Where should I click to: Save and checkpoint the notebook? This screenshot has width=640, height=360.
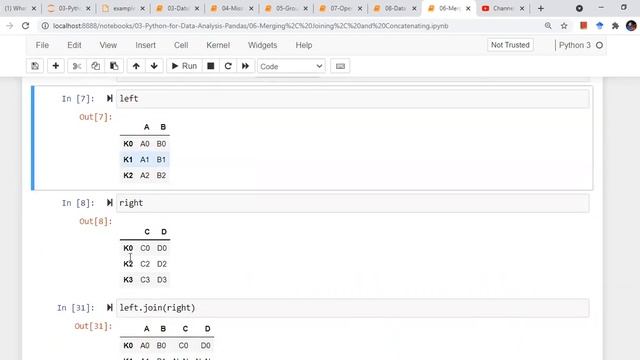35,66
